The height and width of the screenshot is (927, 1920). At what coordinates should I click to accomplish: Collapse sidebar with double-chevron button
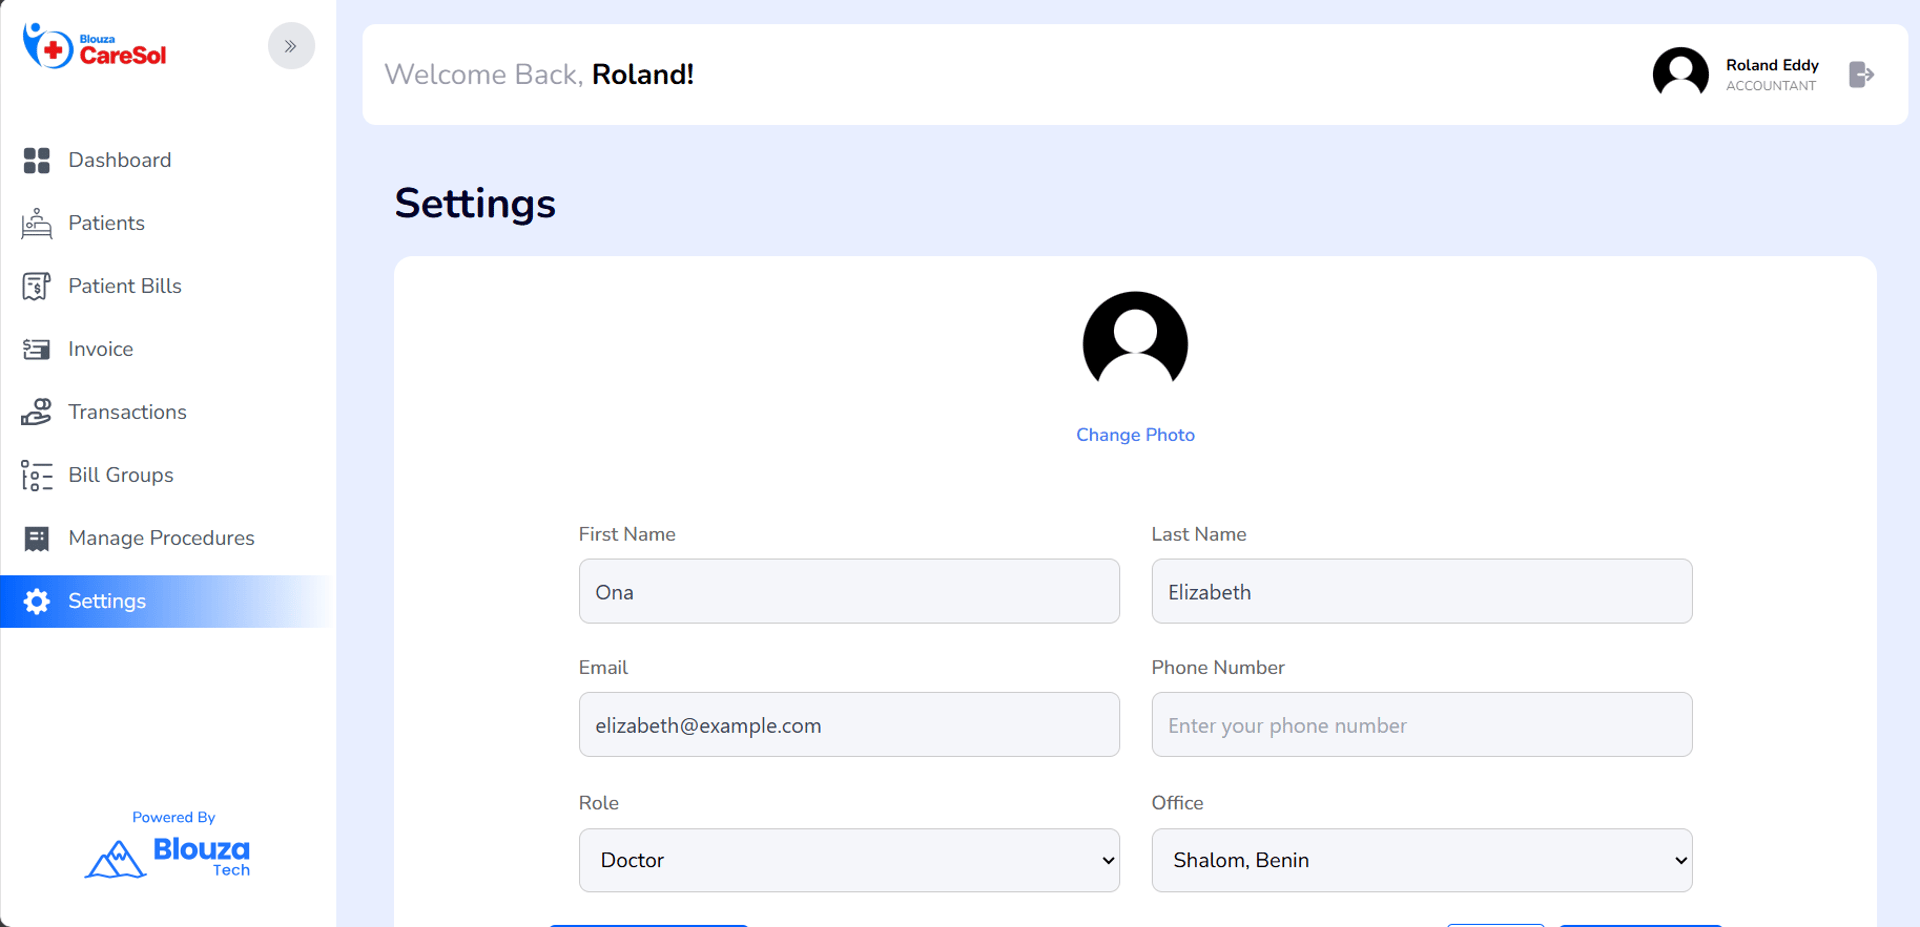(291, 46)
